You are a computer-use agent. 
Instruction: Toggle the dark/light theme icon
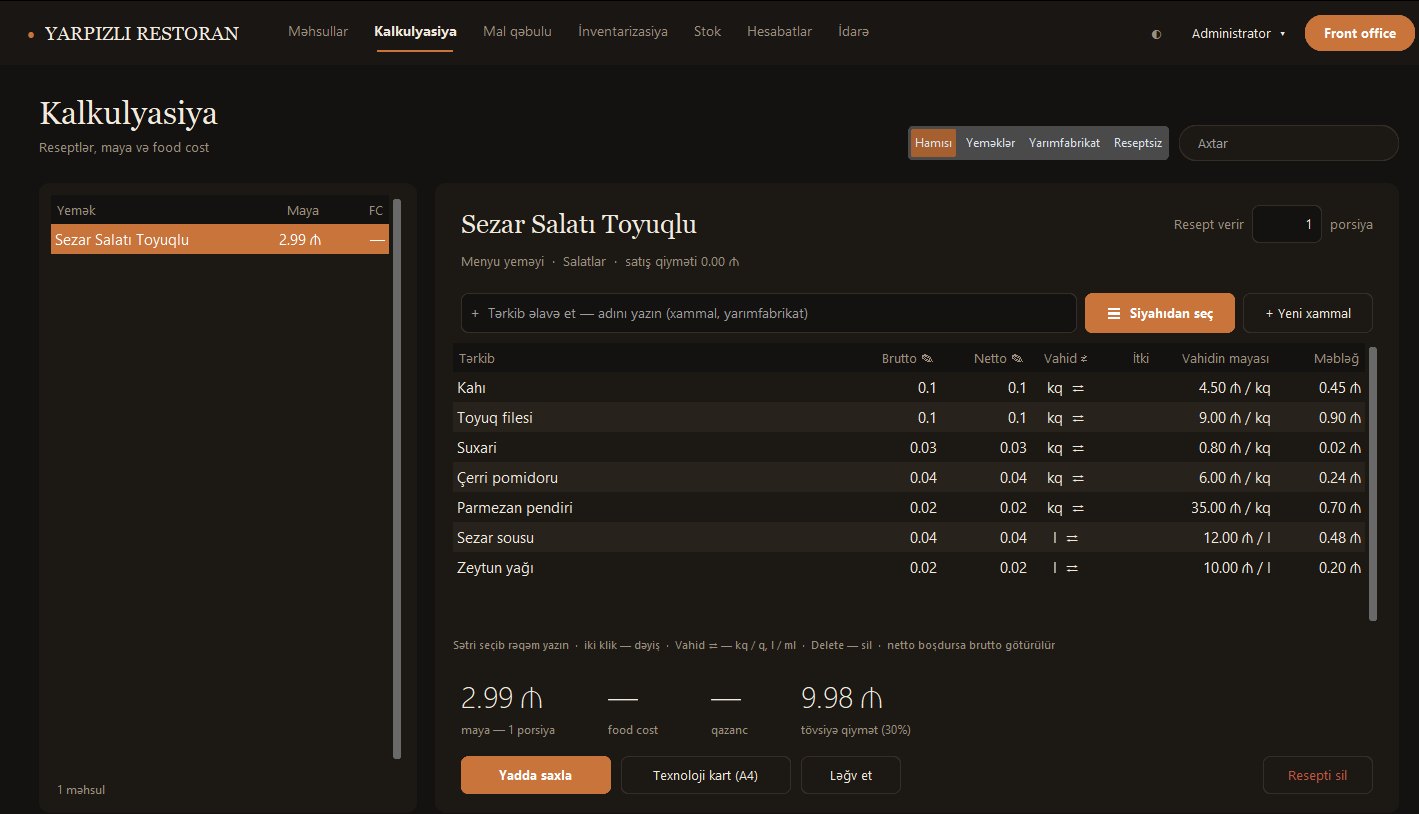pyautogui.click(x=1157, y=34)
